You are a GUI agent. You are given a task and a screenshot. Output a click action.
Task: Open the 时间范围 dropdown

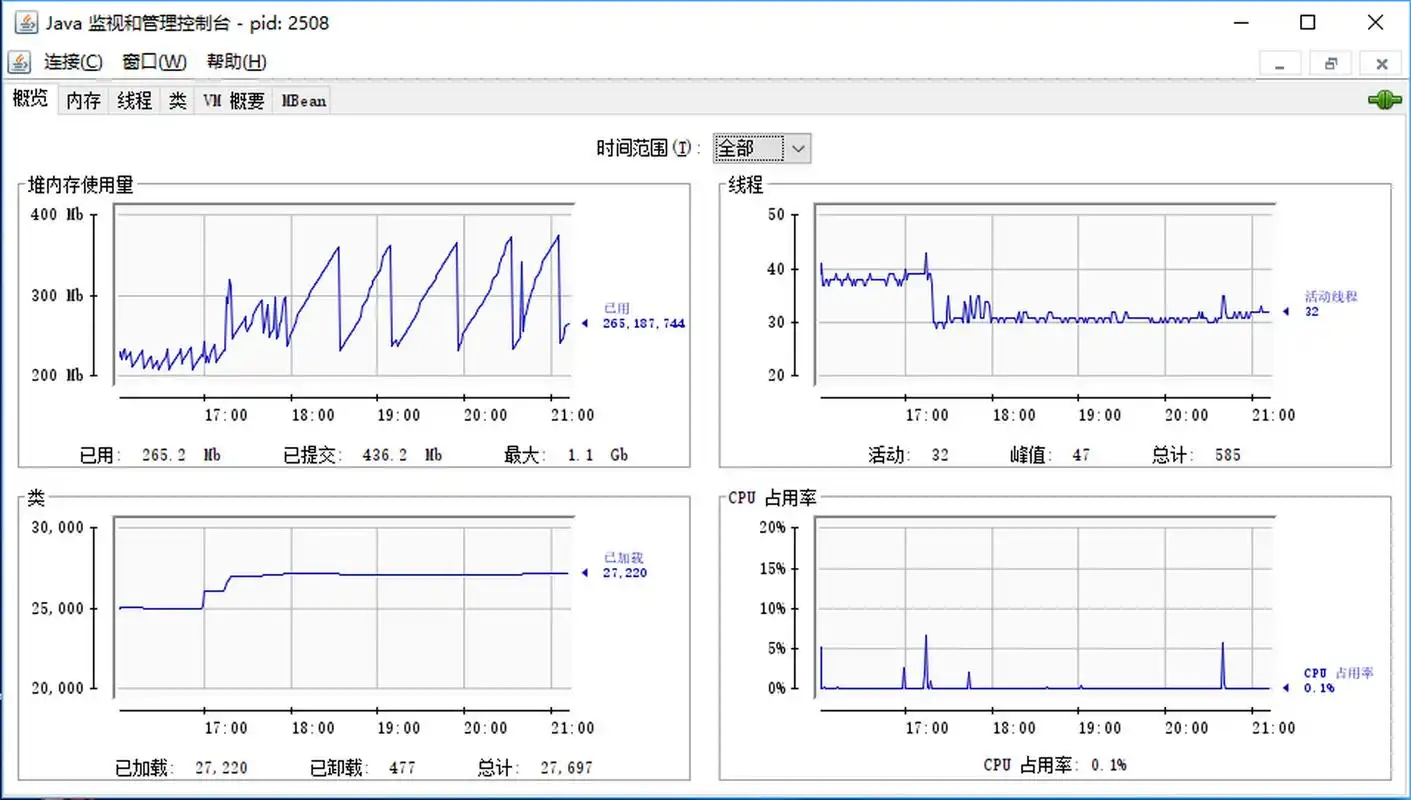click(x=760, y=147)
